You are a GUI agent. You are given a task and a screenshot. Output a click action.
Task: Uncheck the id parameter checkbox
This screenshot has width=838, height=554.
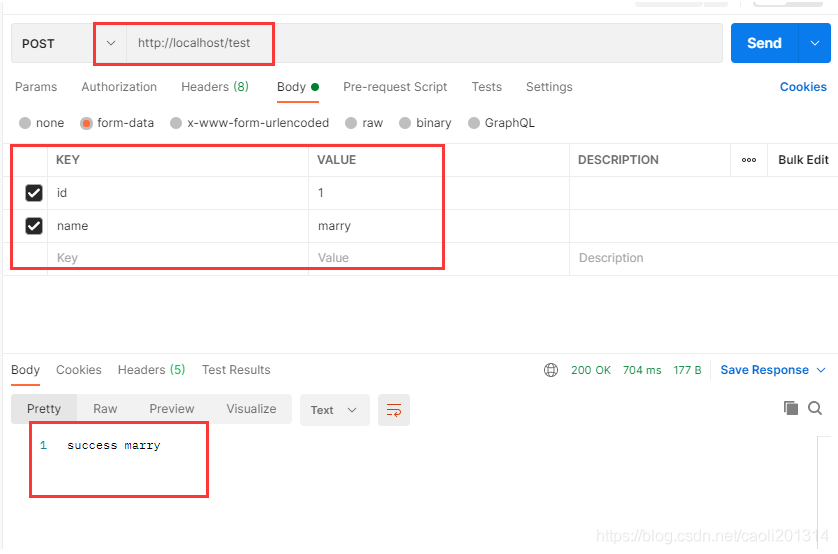34,193
